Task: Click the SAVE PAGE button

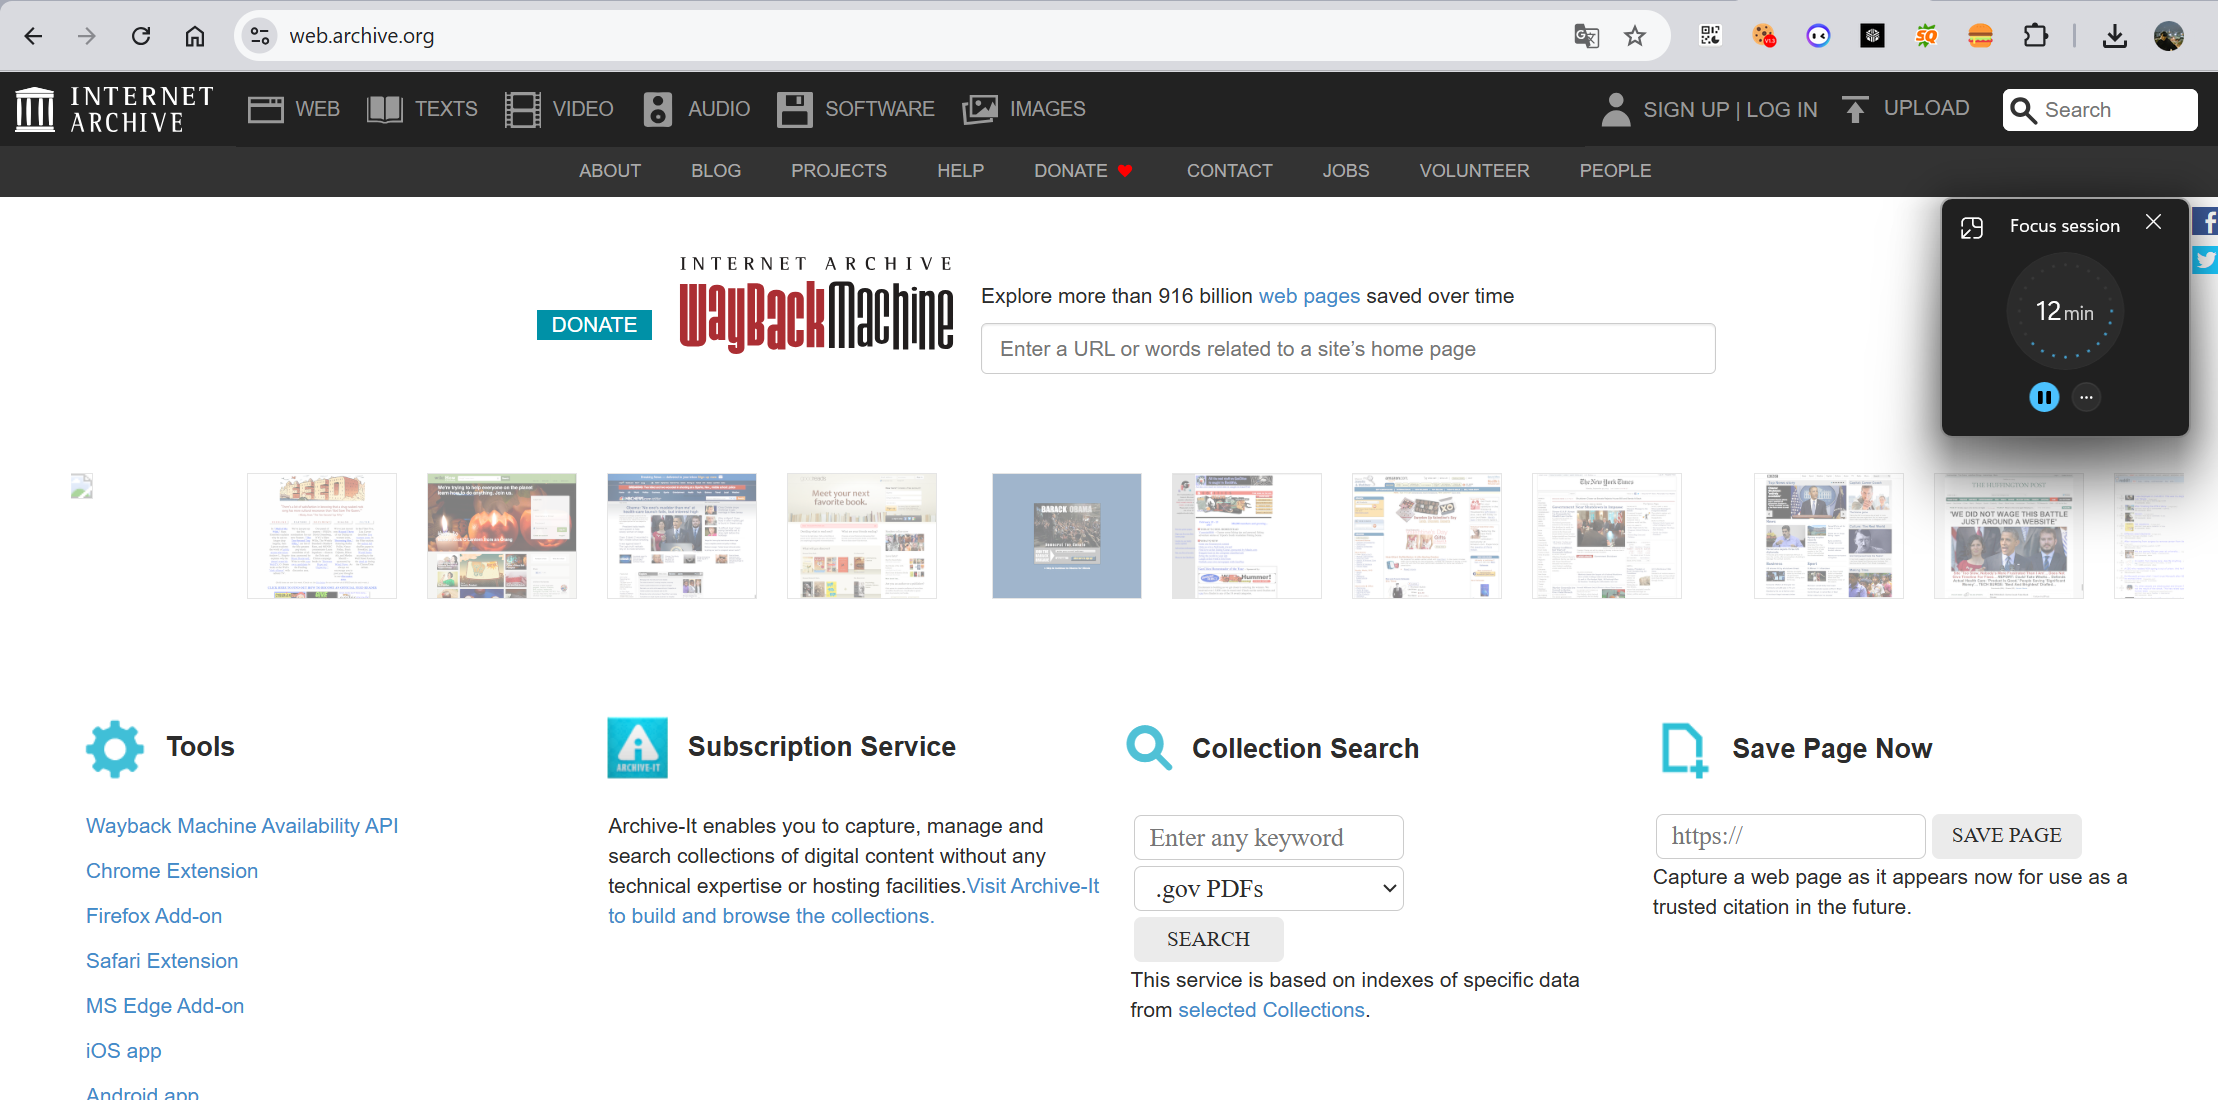Action: [2005, 835]
